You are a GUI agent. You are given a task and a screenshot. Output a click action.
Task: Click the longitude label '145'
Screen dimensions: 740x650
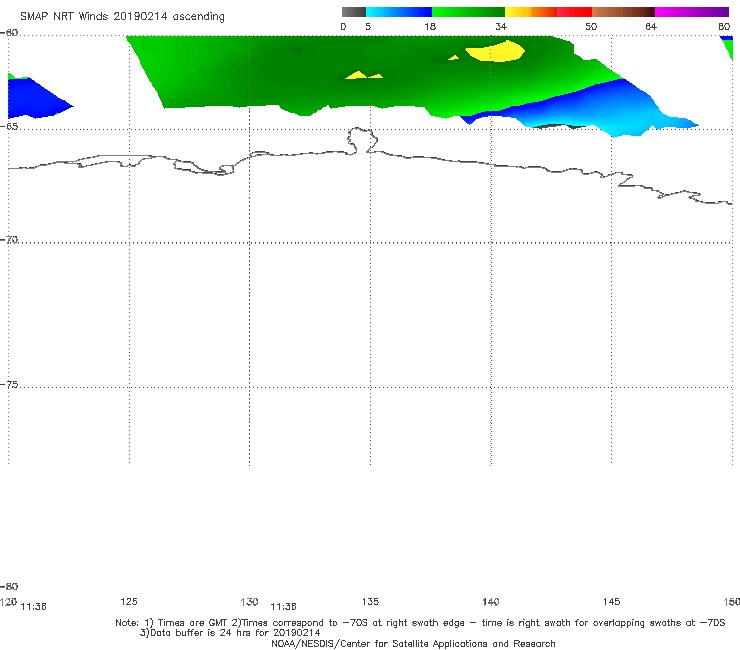(612, 601)
